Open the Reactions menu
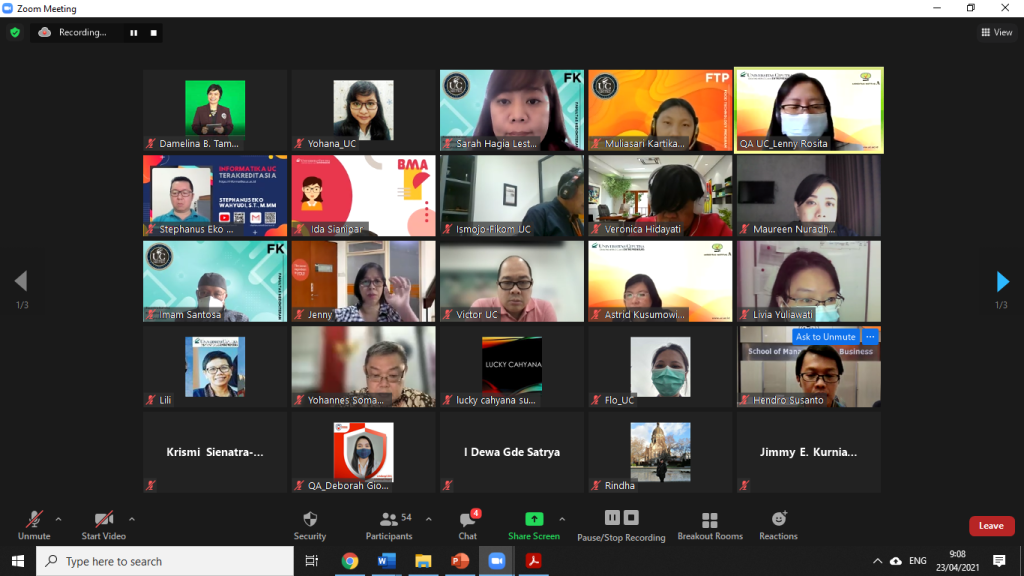 coord(778,526)
